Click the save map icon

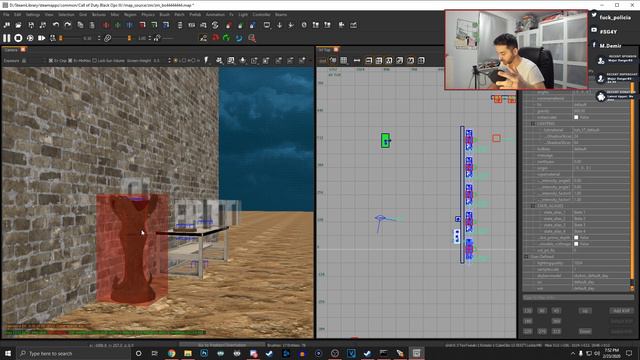(x=31, y=25)
